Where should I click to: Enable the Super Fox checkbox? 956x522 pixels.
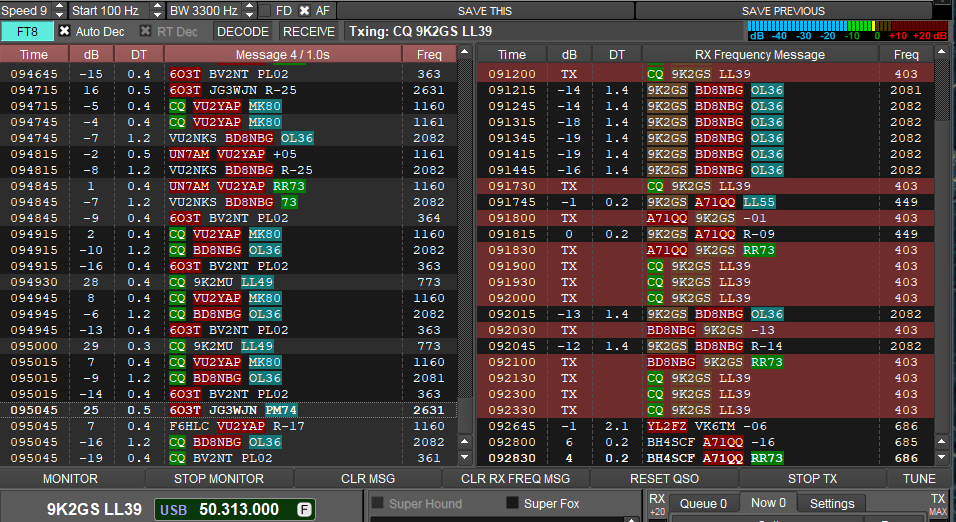point(512,503)
